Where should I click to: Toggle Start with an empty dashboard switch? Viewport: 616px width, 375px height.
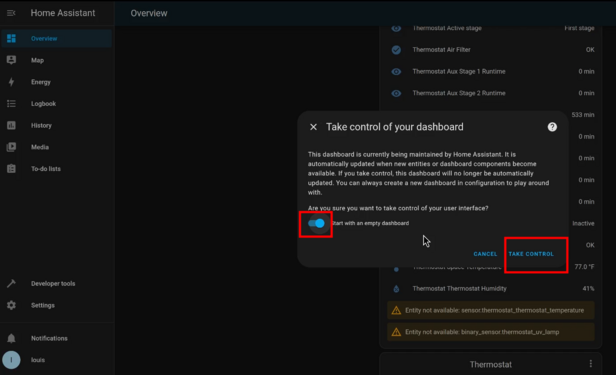click(316, 223)
